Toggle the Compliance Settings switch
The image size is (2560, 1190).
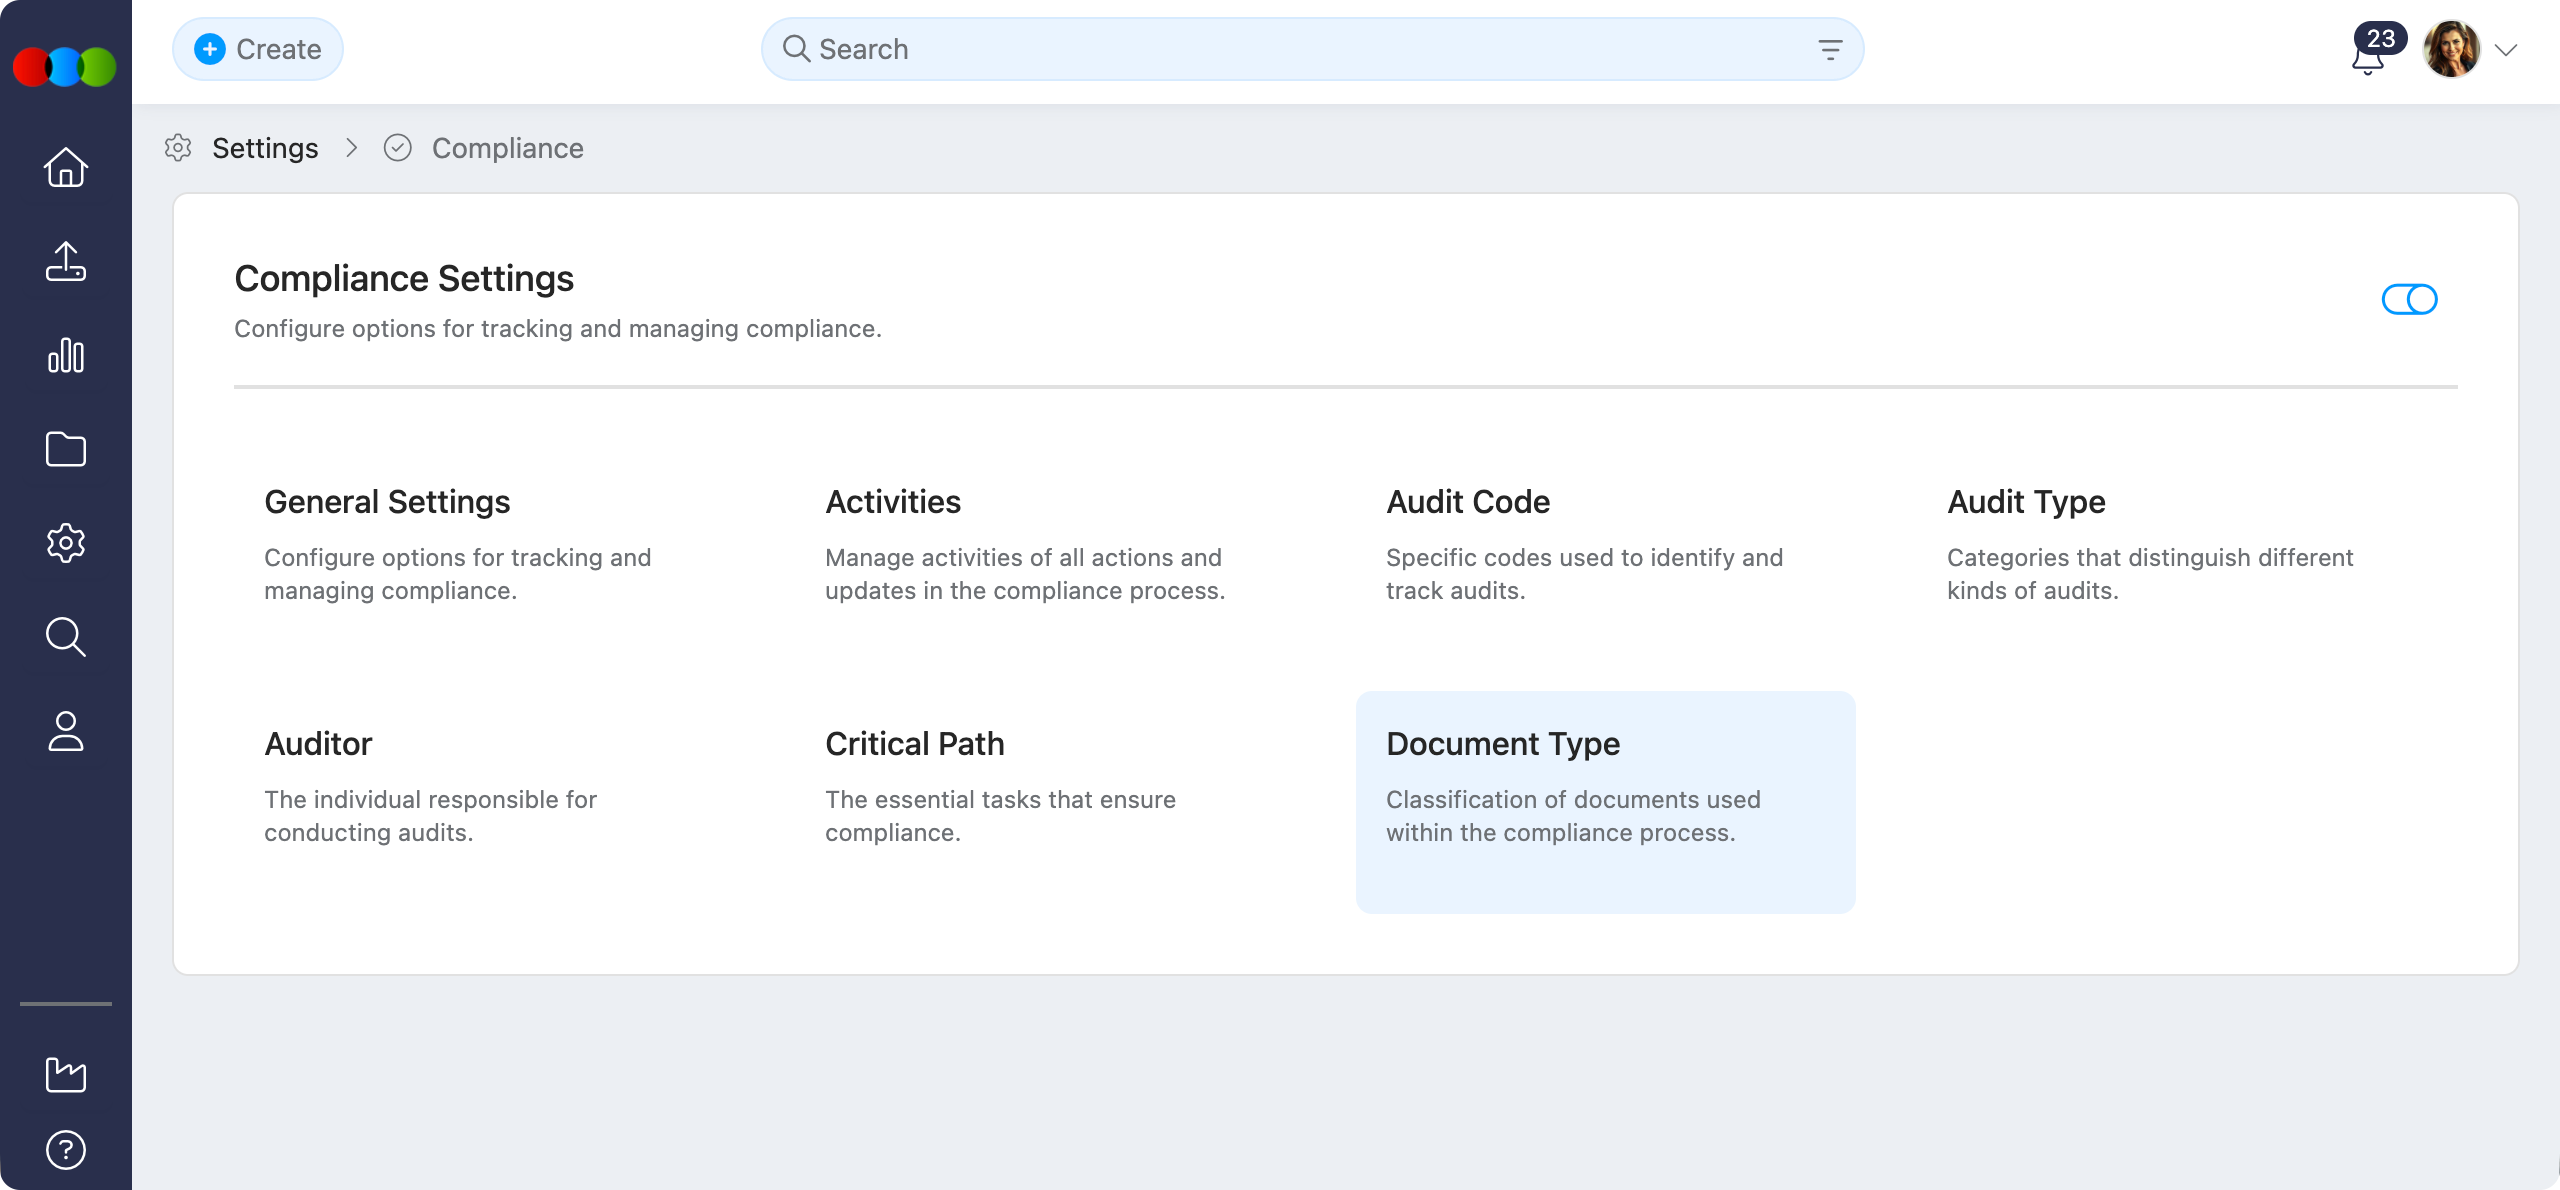[x=2409, y=298]
